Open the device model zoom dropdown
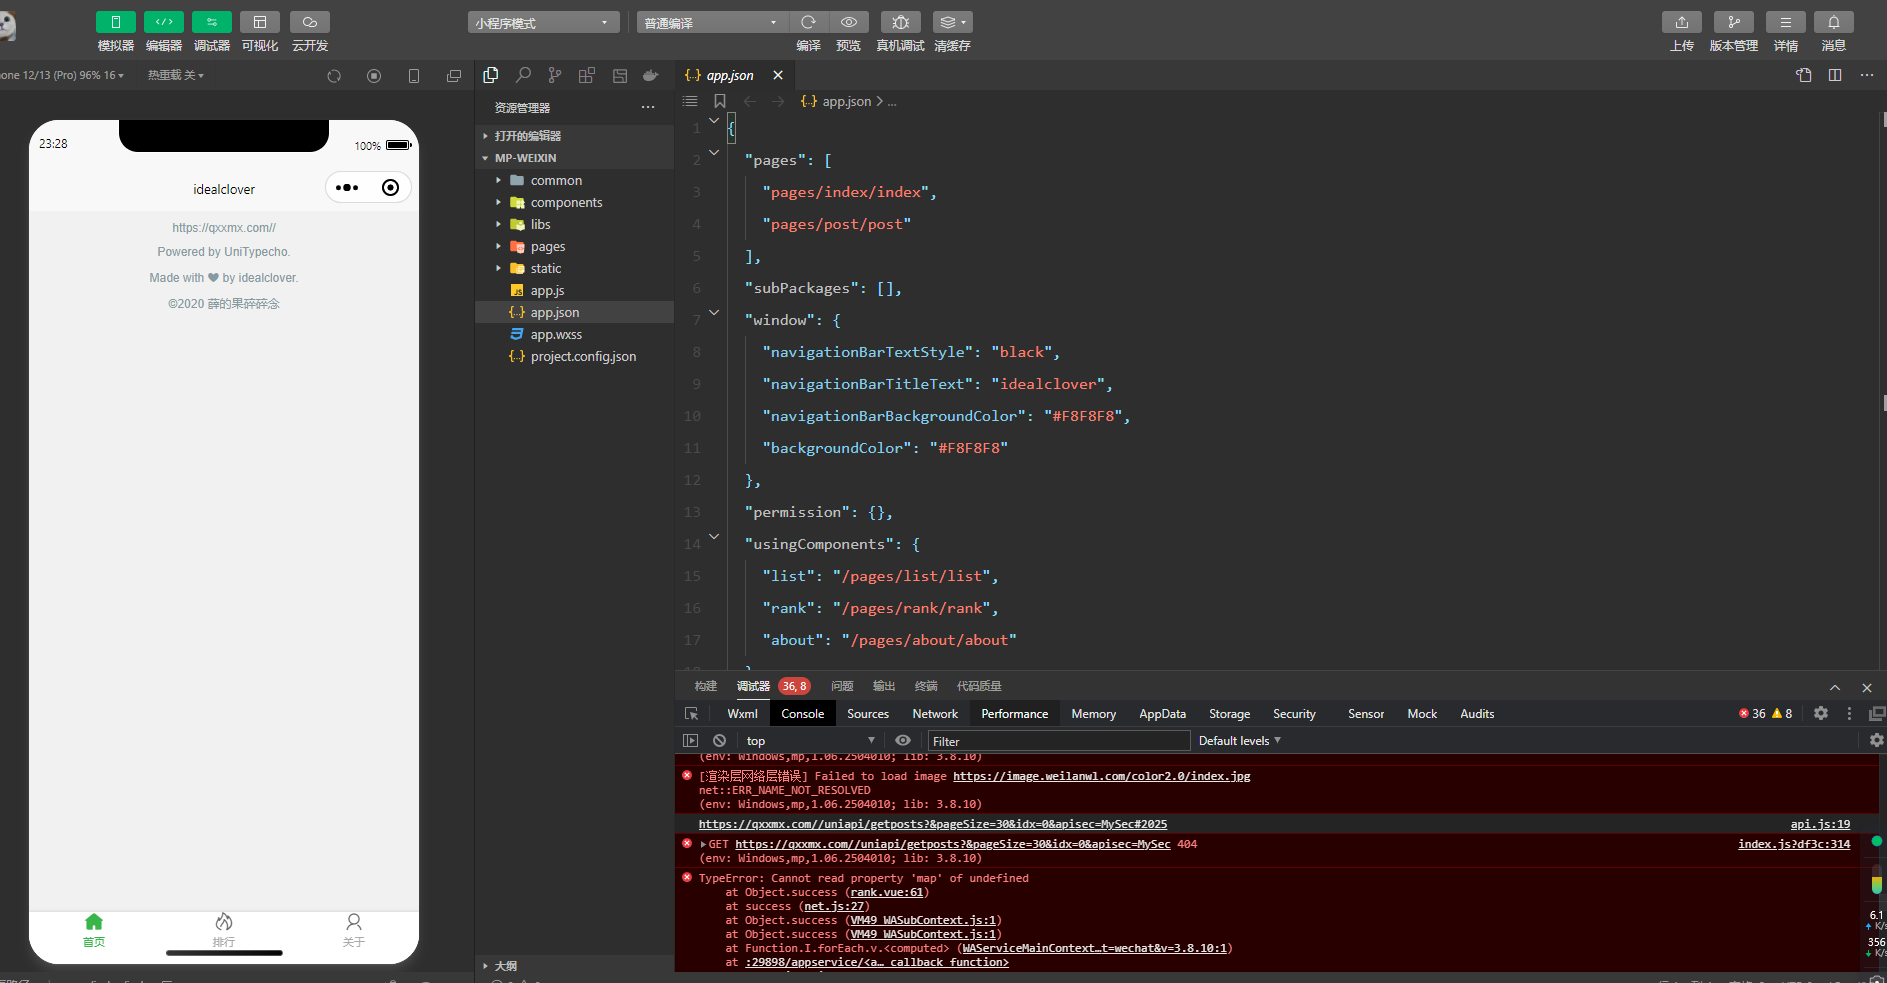The width and height of the screenshot is (1887, 983). [62, 75]
